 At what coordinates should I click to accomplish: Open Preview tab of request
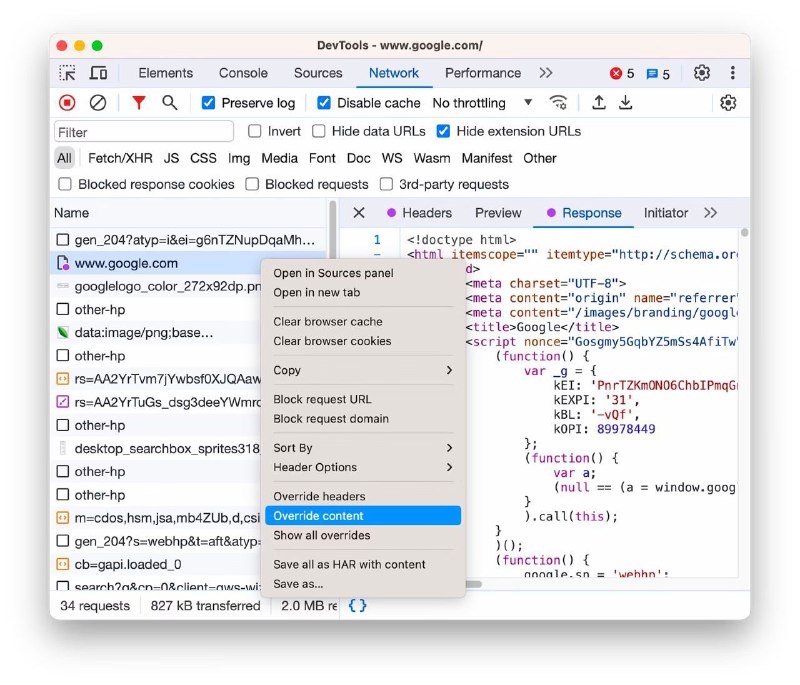498,213
